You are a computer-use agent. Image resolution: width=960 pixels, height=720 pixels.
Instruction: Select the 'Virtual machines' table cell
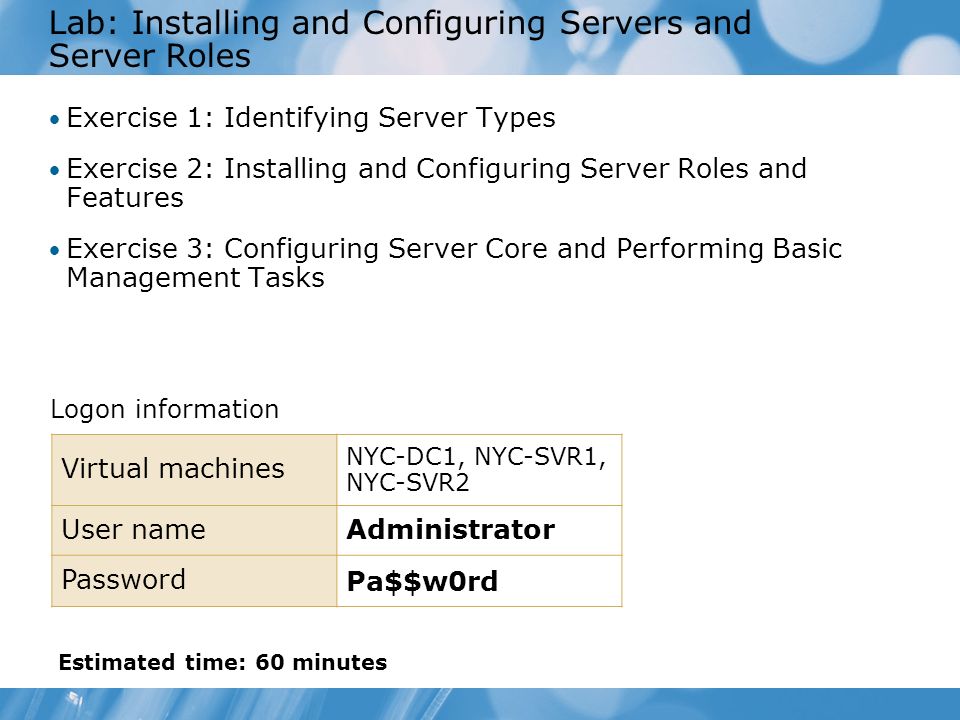194,470
